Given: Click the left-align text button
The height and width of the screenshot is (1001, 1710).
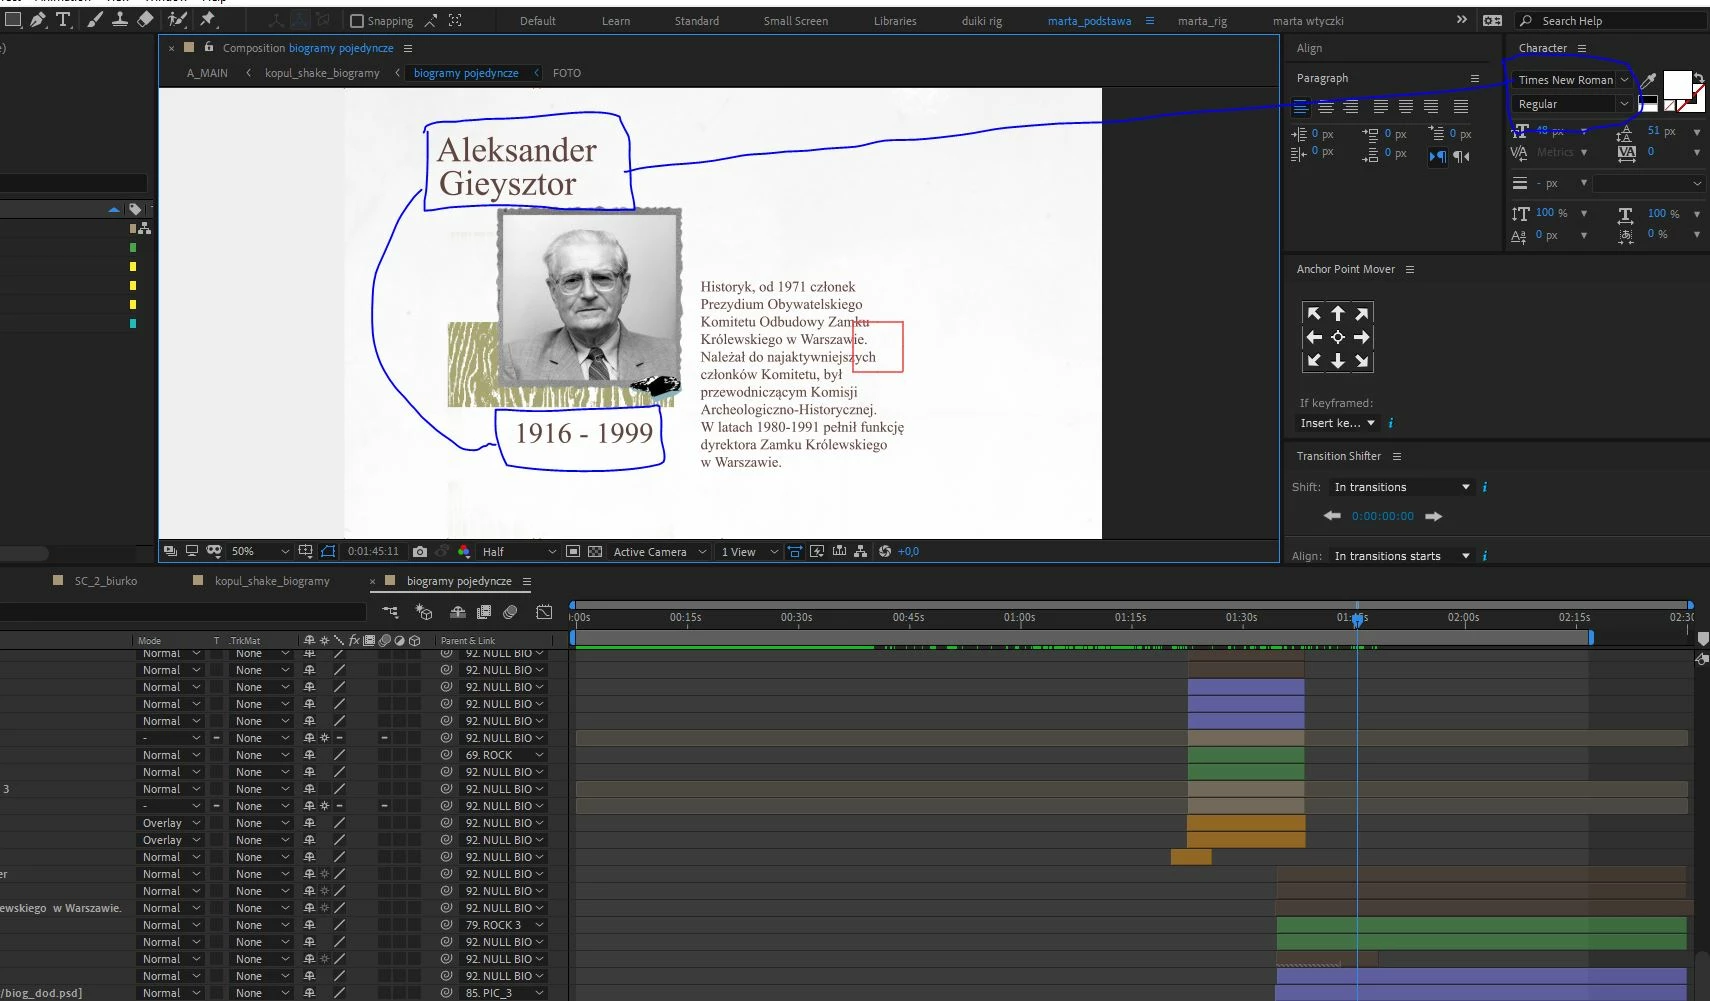Looking at the screenshot, I should pyautogui.click(x=1301, y=106).
